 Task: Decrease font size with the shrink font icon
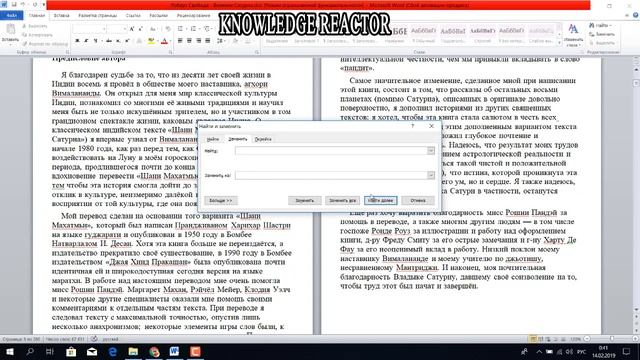coord(140,29)
